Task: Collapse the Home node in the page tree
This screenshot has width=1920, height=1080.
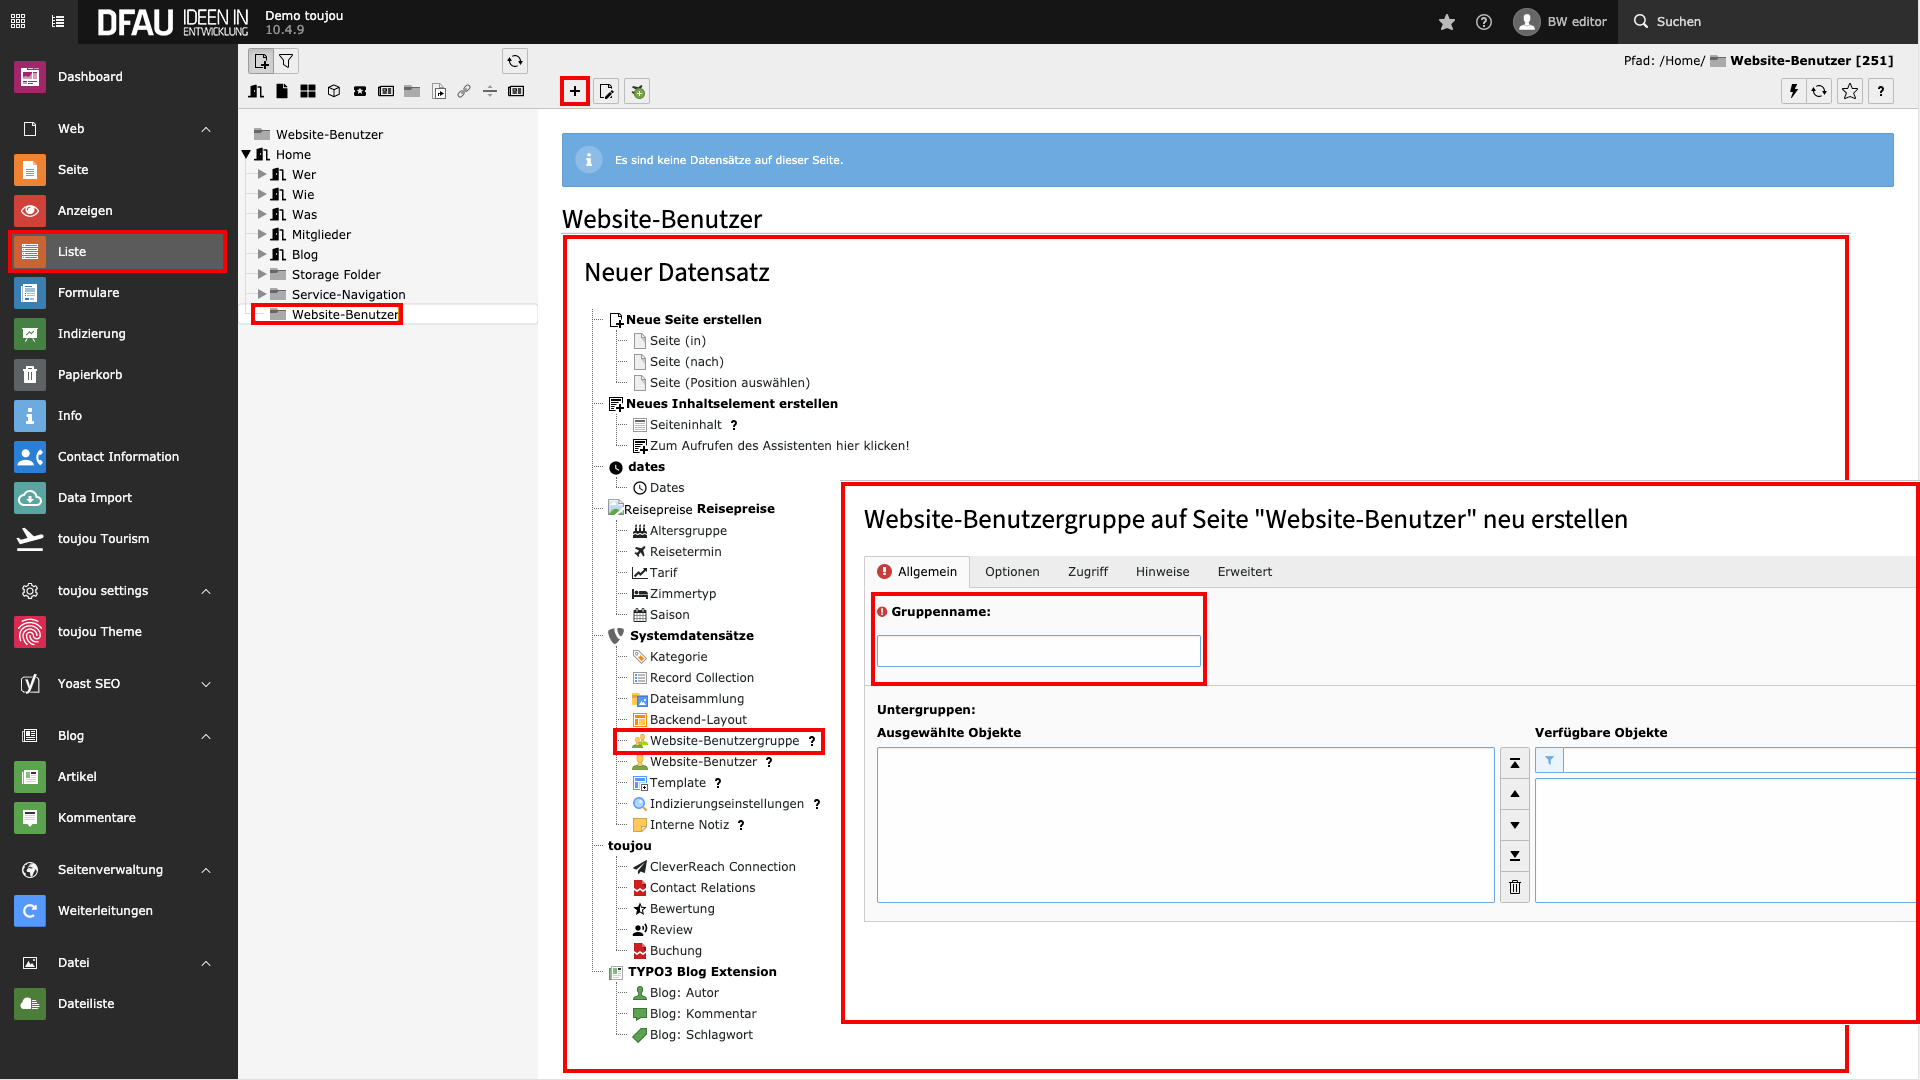Action: [x=246, y=155]
